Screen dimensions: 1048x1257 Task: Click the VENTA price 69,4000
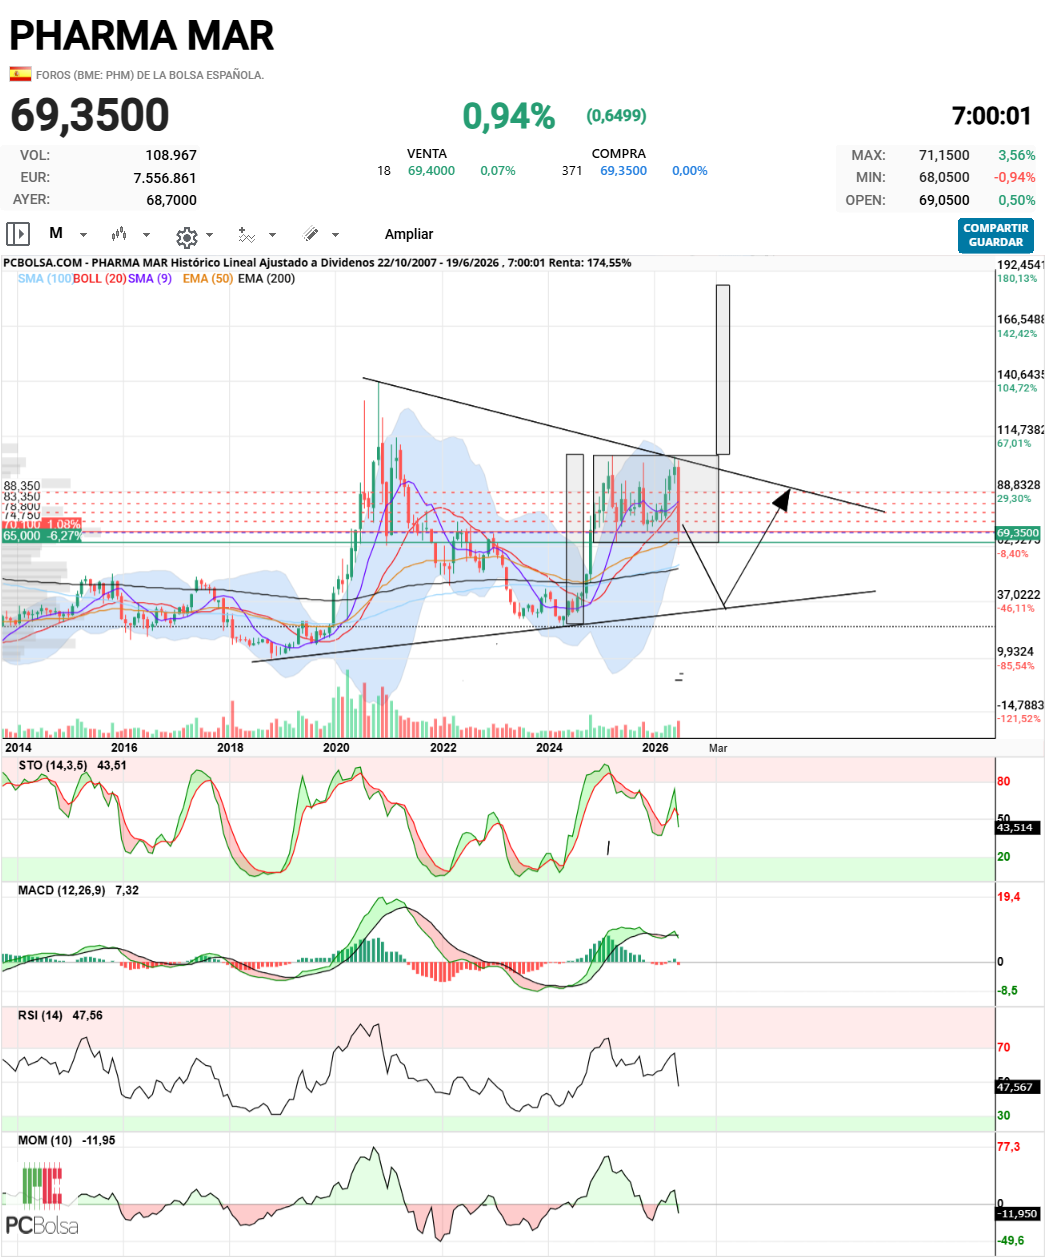tap(431, 171)
